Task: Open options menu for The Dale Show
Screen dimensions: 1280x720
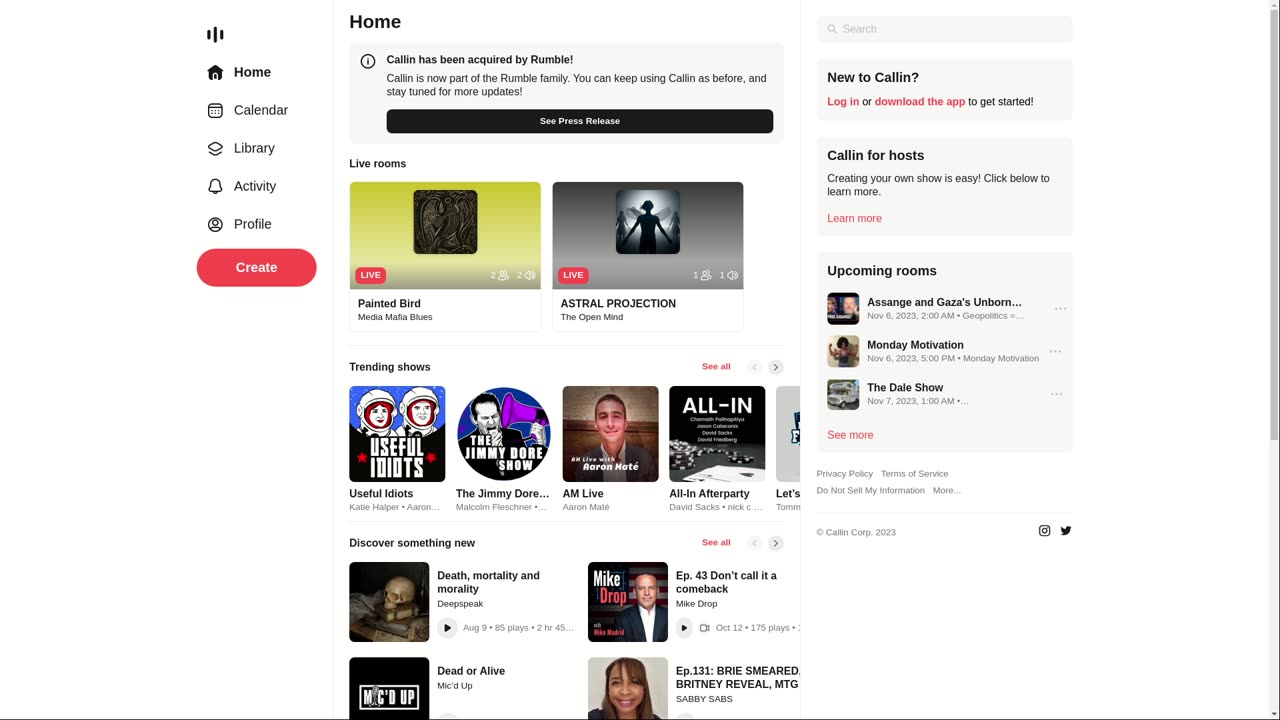Action: click(x=1057, y=394)
